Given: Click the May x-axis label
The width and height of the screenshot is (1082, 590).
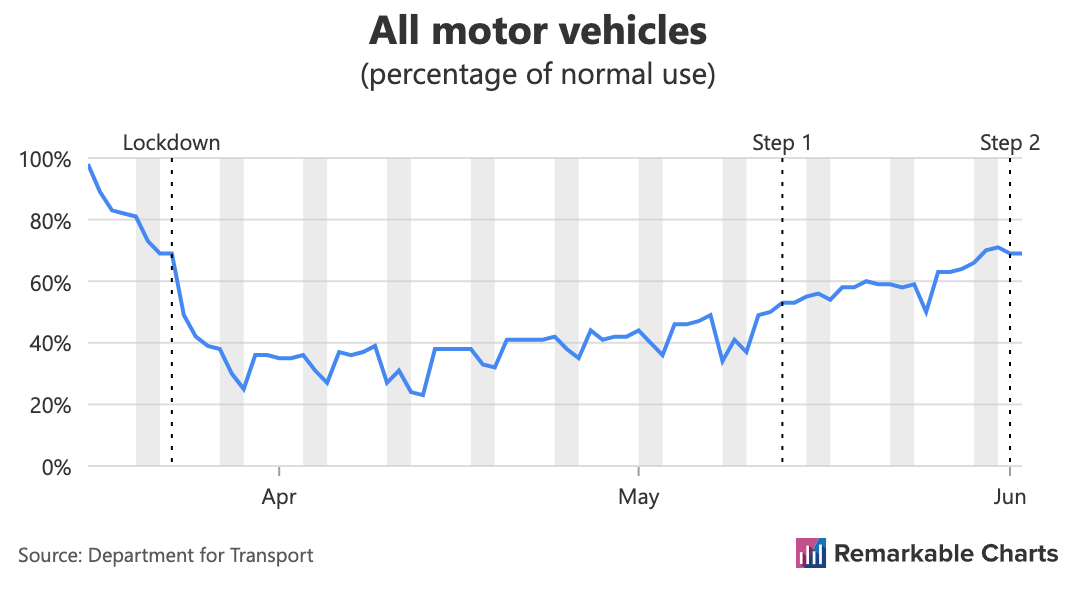Looking at the screenshot, I should [x=638, y=496].
